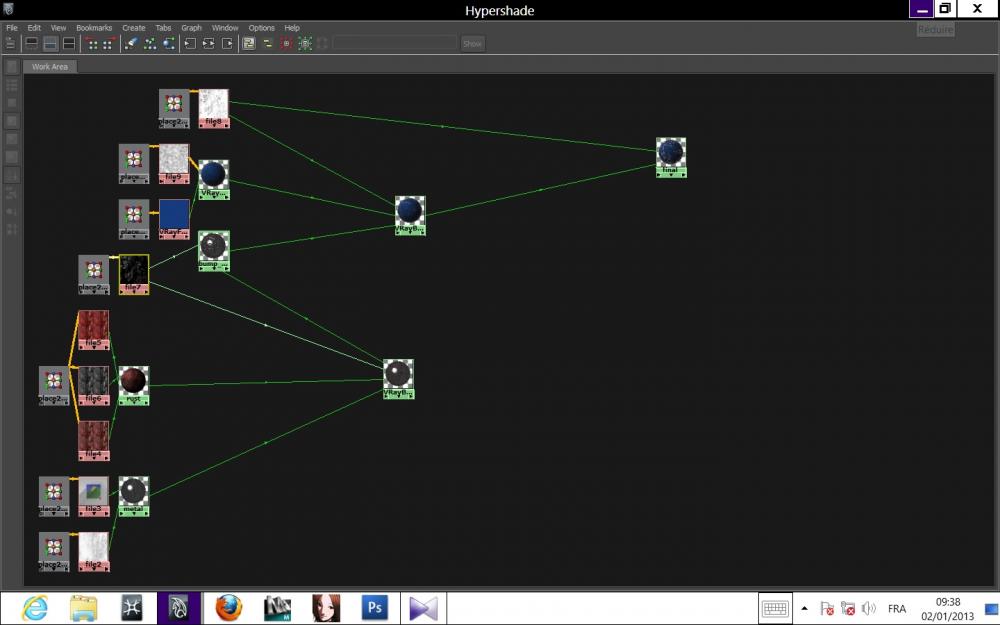Select the blue VRay material node beside file9
Screen dimensions: 1000x625
click(x=214, y=179)
